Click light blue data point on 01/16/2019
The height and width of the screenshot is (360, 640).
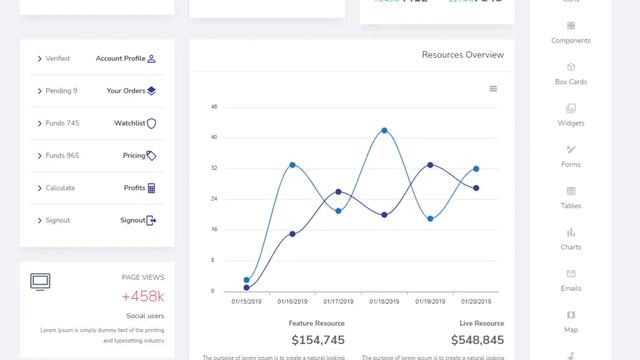[292, 165]
